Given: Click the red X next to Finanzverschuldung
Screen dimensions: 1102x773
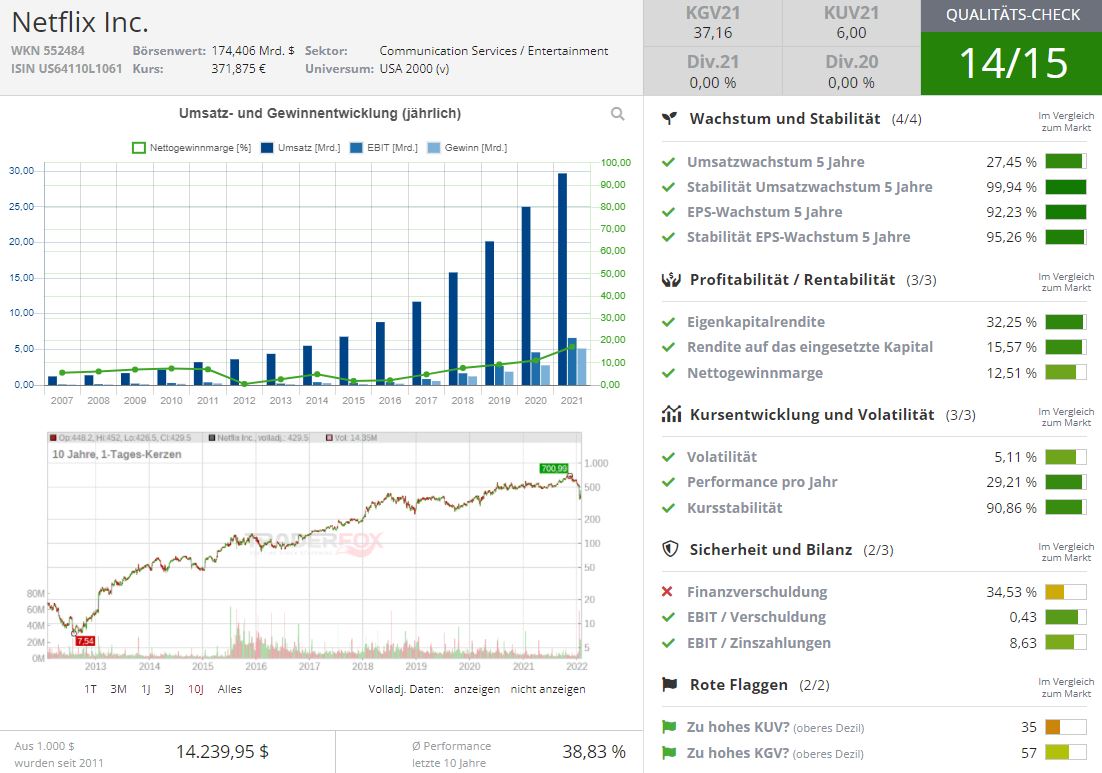Looking at the screenshot, I should (x=668, y=592).
